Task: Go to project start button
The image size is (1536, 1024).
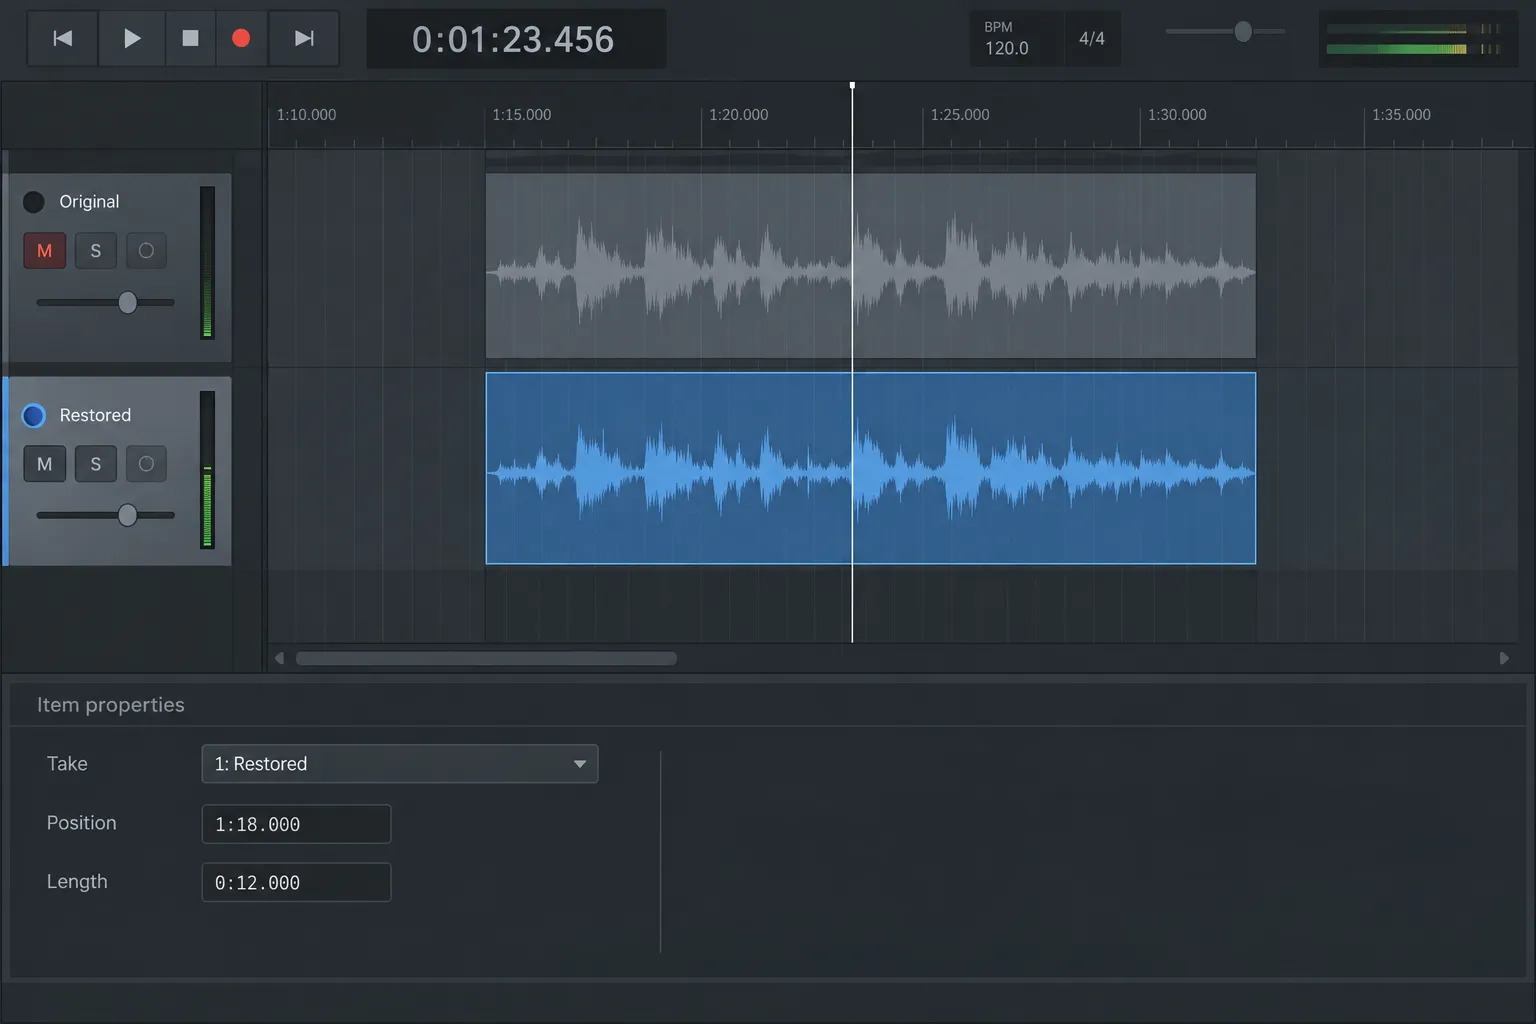Action: pyautogui.click(x=63, y=38)
